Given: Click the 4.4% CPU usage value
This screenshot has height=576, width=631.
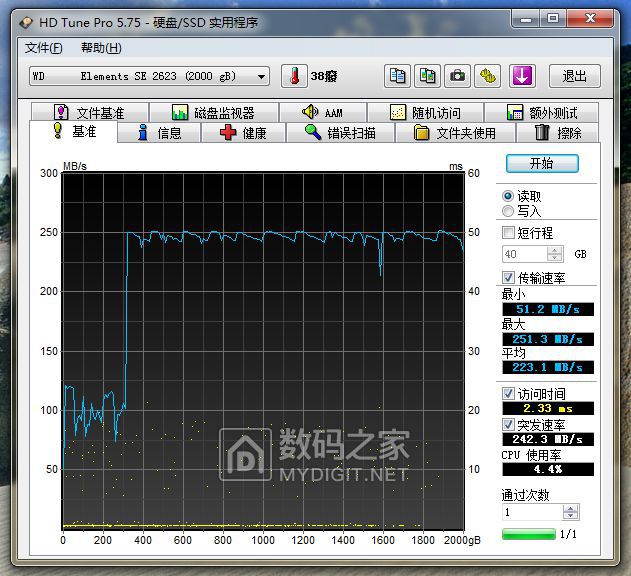Looking at the screenshot, I should tap(548, 469).
